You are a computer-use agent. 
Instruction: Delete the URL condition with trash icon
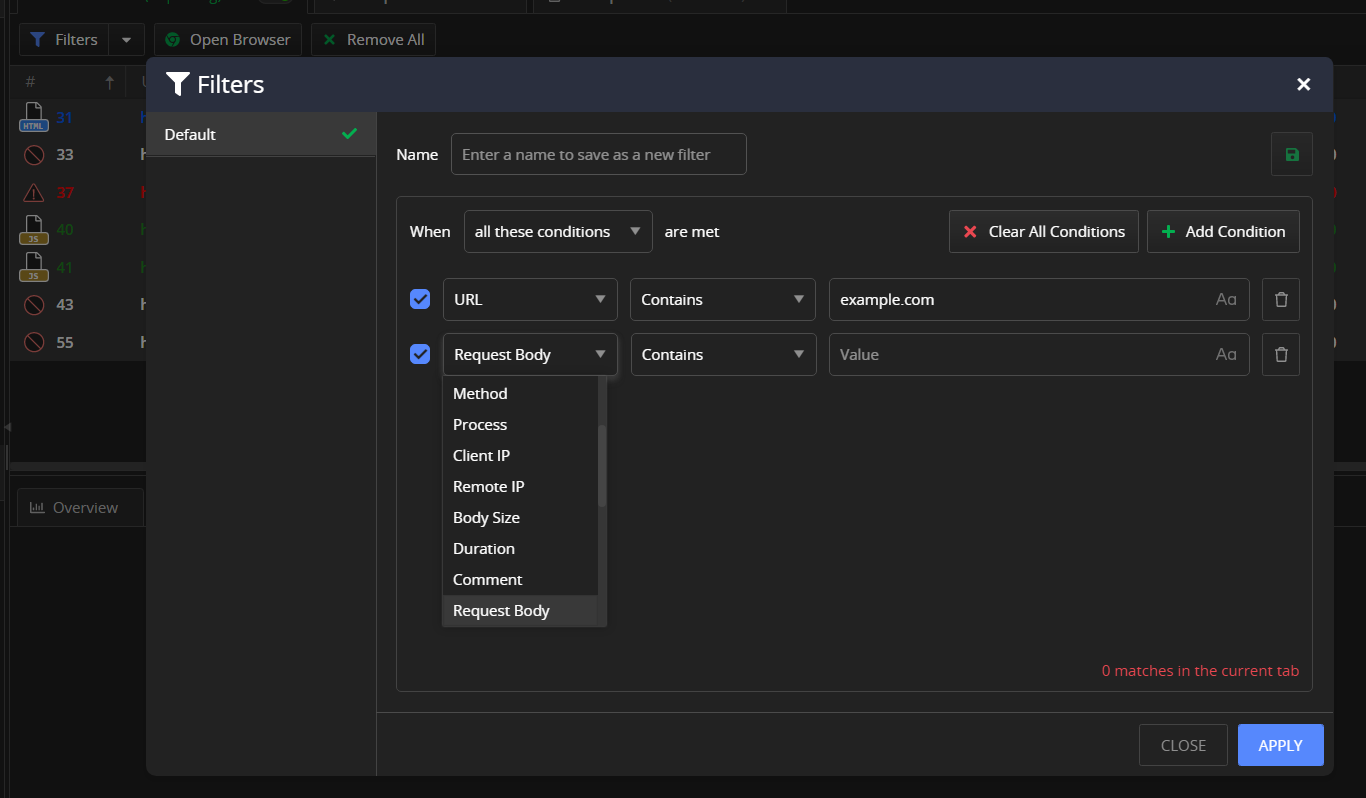pos(1280,299)
